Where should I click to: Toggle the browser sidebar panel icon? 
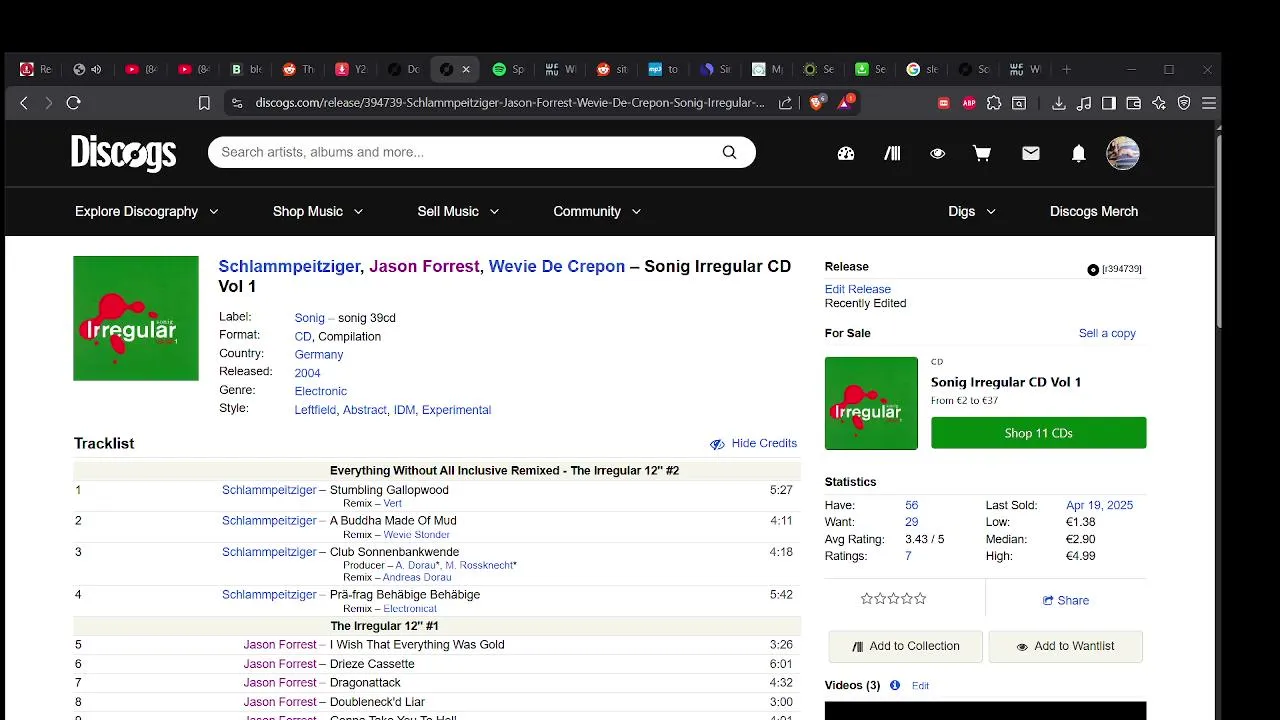[1109, 102]
